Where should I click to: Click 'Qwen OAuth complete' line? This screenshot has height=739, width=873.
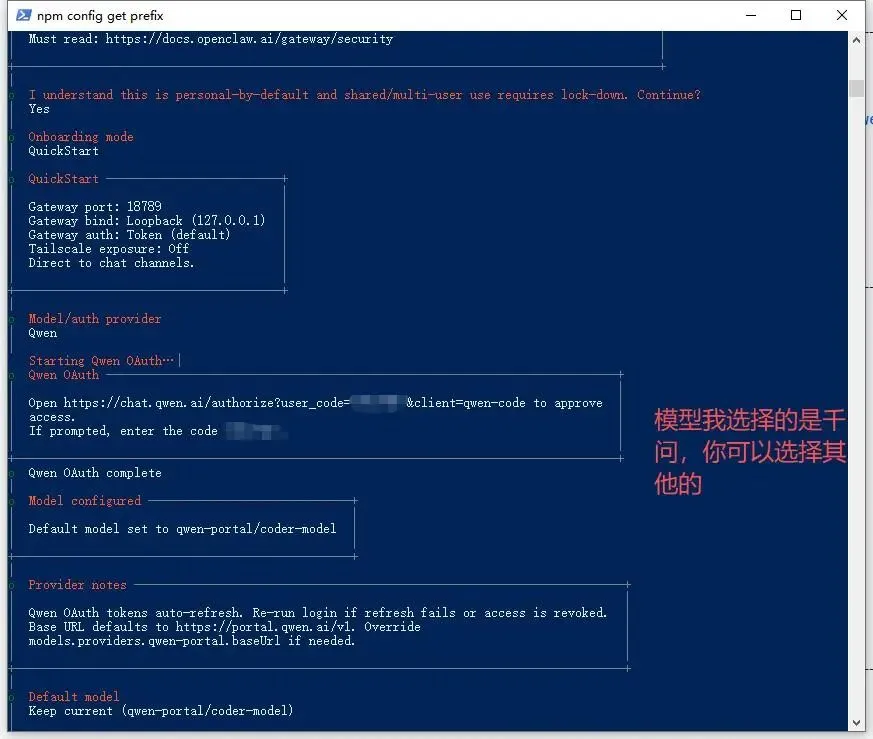click(95, 473)
